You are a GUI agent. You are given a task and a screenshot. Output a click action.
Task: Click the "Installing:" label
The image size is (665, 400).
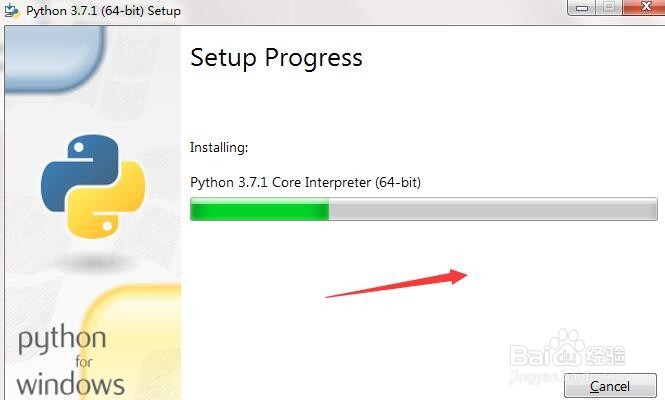click(218, 148)
